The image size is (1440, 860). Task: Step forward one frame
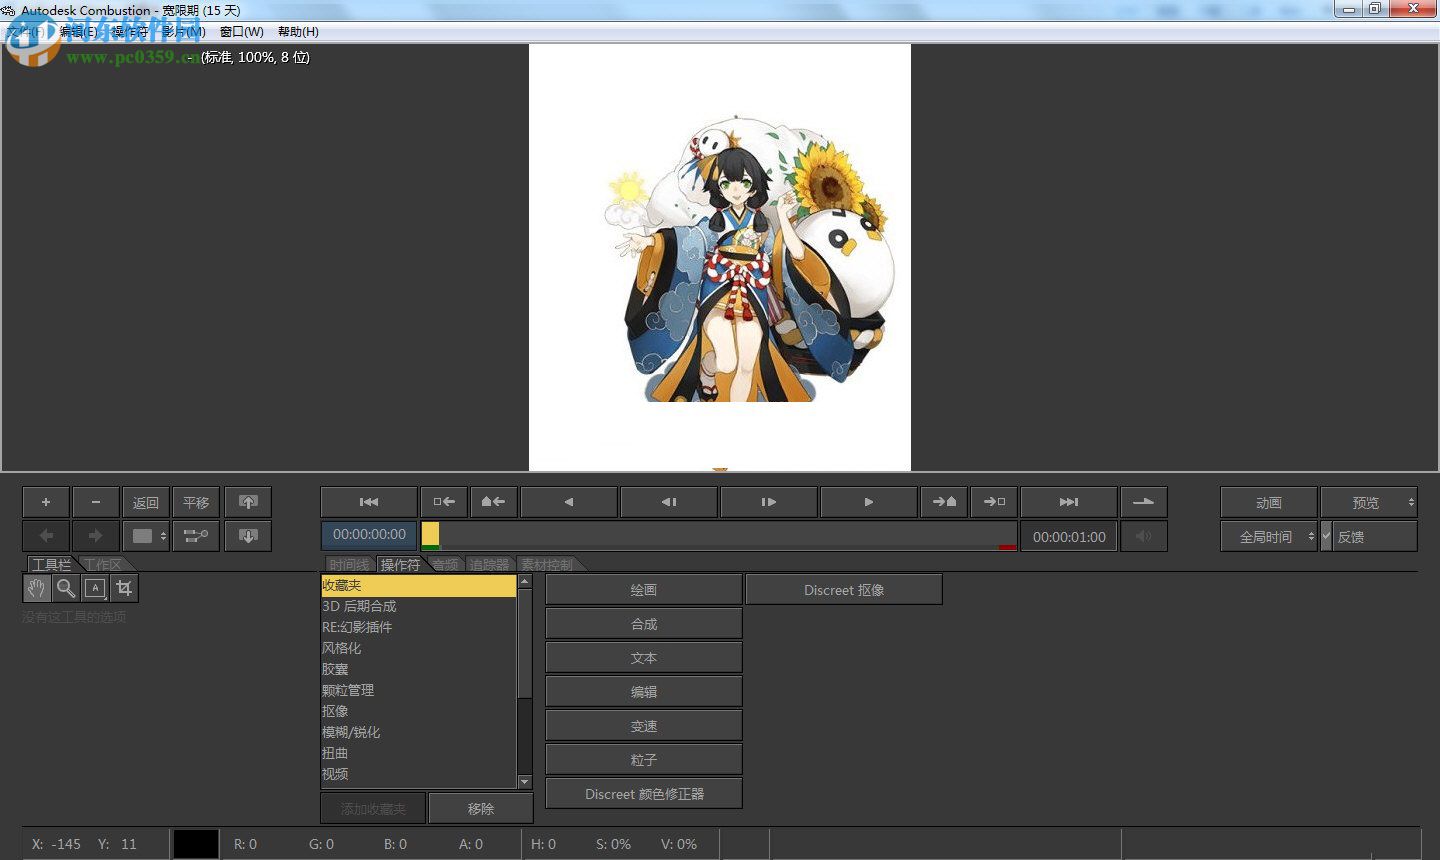coord(769,502)
